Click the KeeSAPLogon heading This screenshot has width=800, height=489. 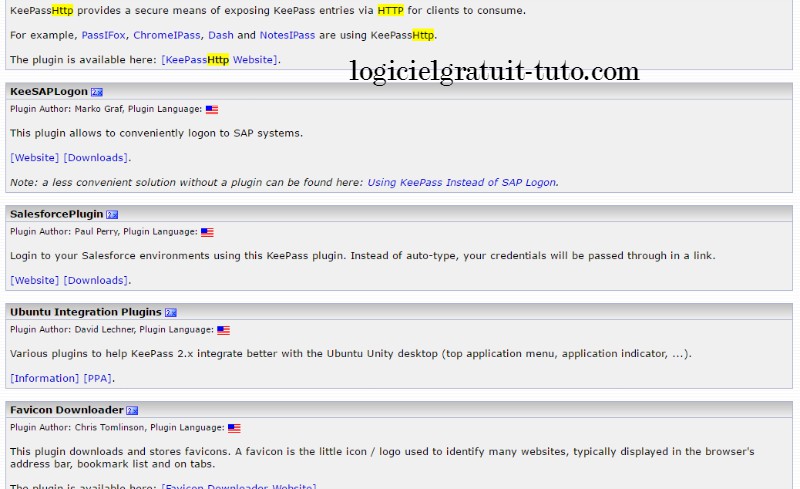49,91
